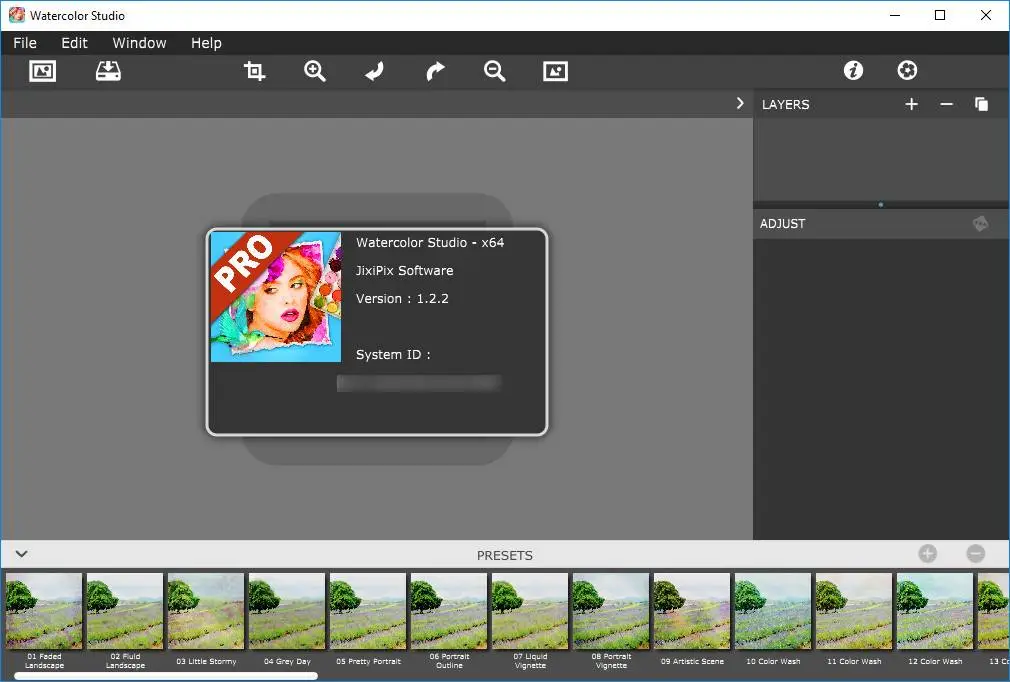Click the PRESETS panel title

pos(505,555)
